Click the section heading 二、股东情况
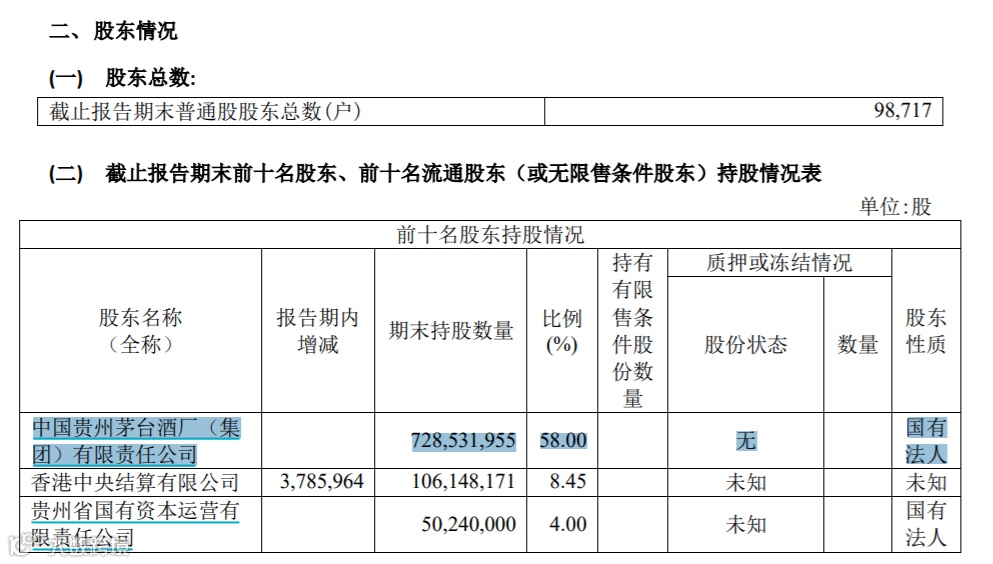The width and height of the screenshot is (993, 564). 113,30
